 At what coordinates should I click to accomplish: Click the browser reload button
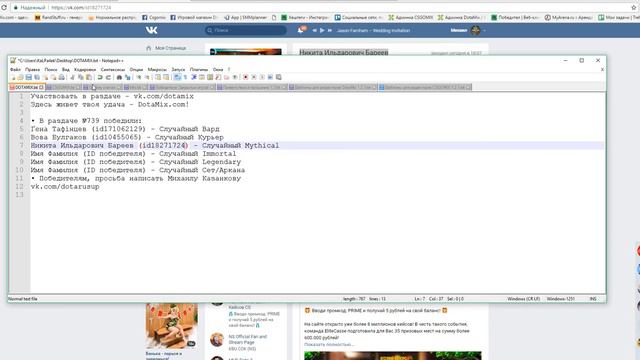point(4,7)
